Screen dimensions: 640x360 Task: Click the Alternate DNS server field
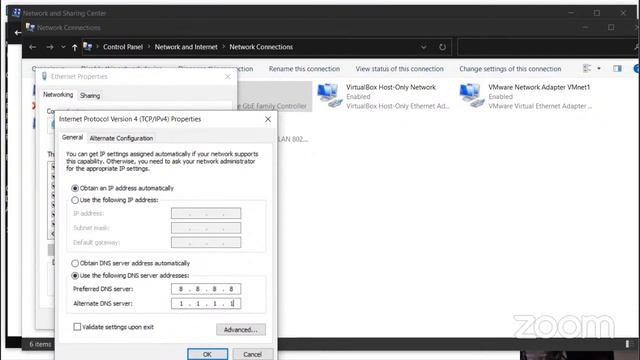coord(206,304)
